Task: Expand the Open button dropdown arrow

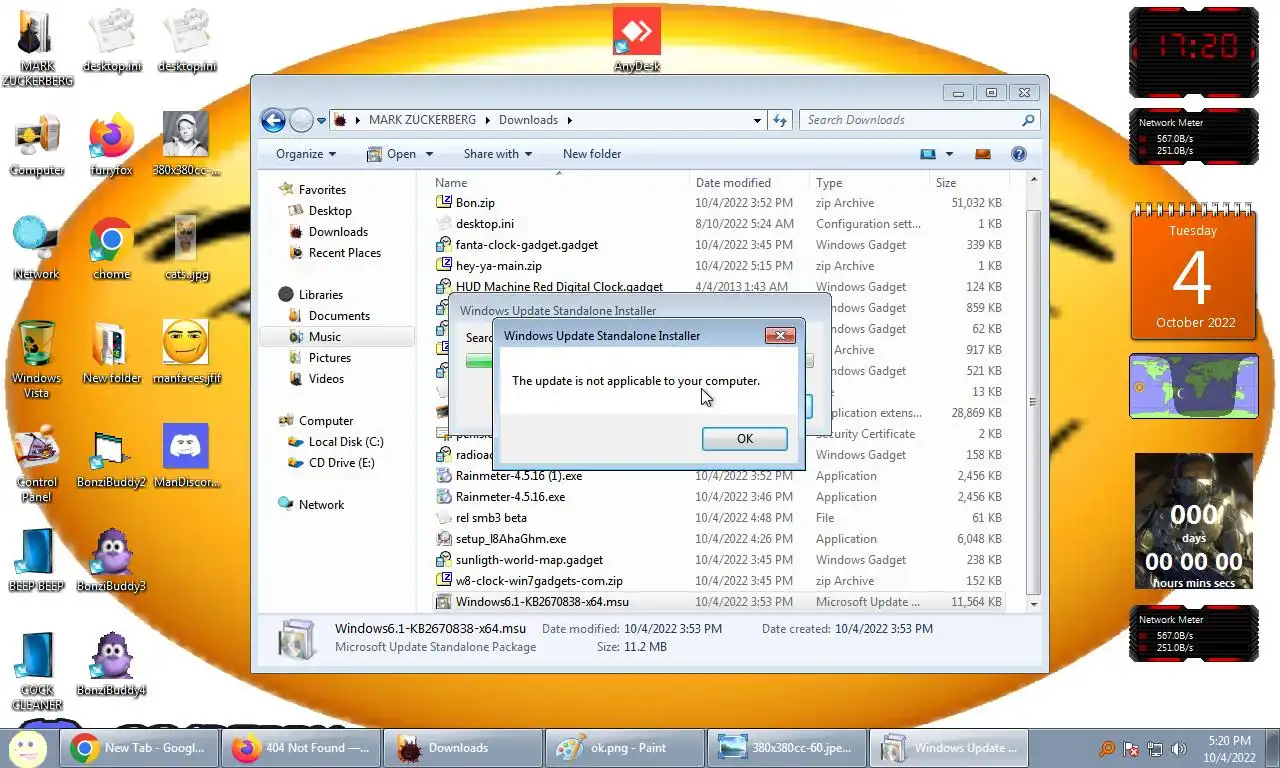Action: (429, 154)
